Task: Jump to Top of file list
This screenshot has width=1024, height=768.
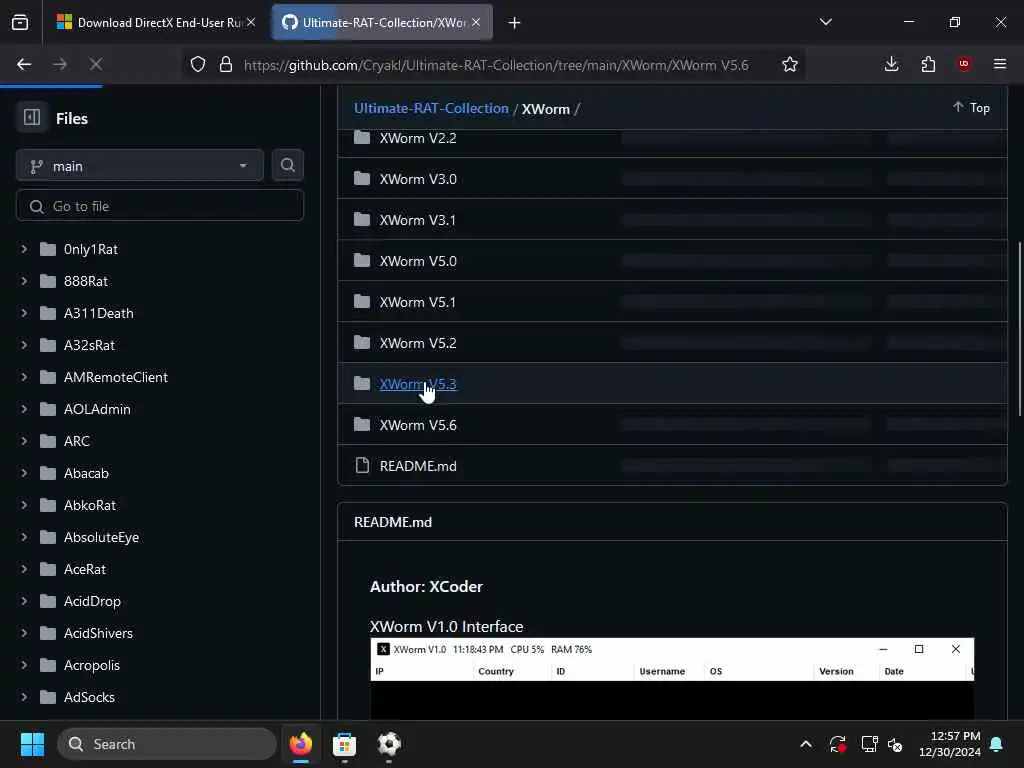Action: 971,108
